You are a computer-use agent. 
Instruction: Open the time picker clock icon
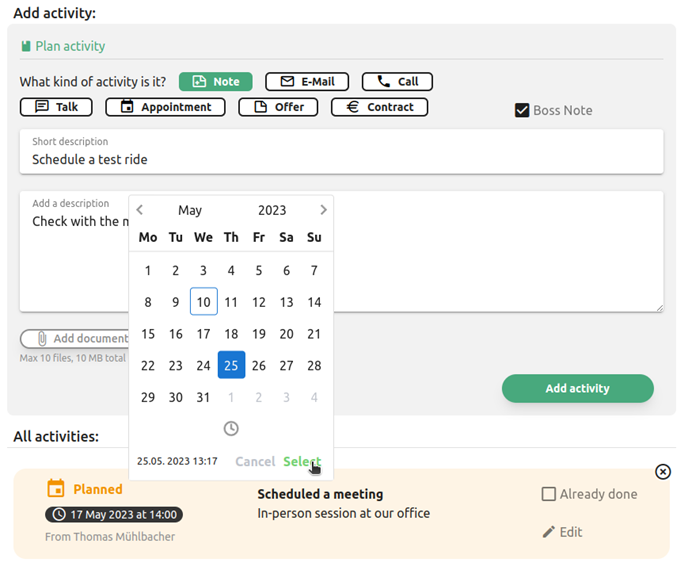[x=231, y=428]
